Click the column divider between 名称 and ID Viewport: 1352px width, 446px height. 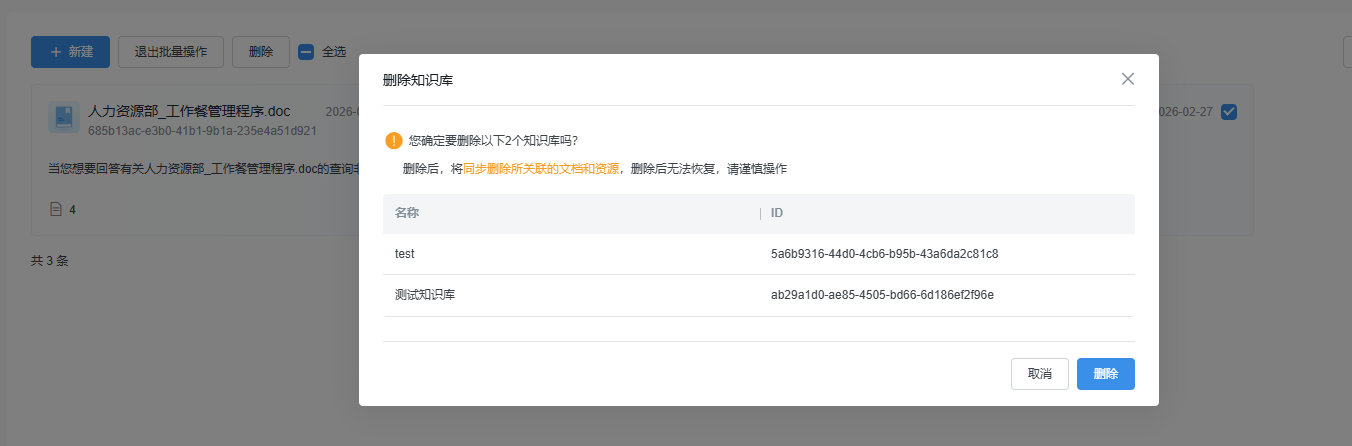click(x=760, y=213)
